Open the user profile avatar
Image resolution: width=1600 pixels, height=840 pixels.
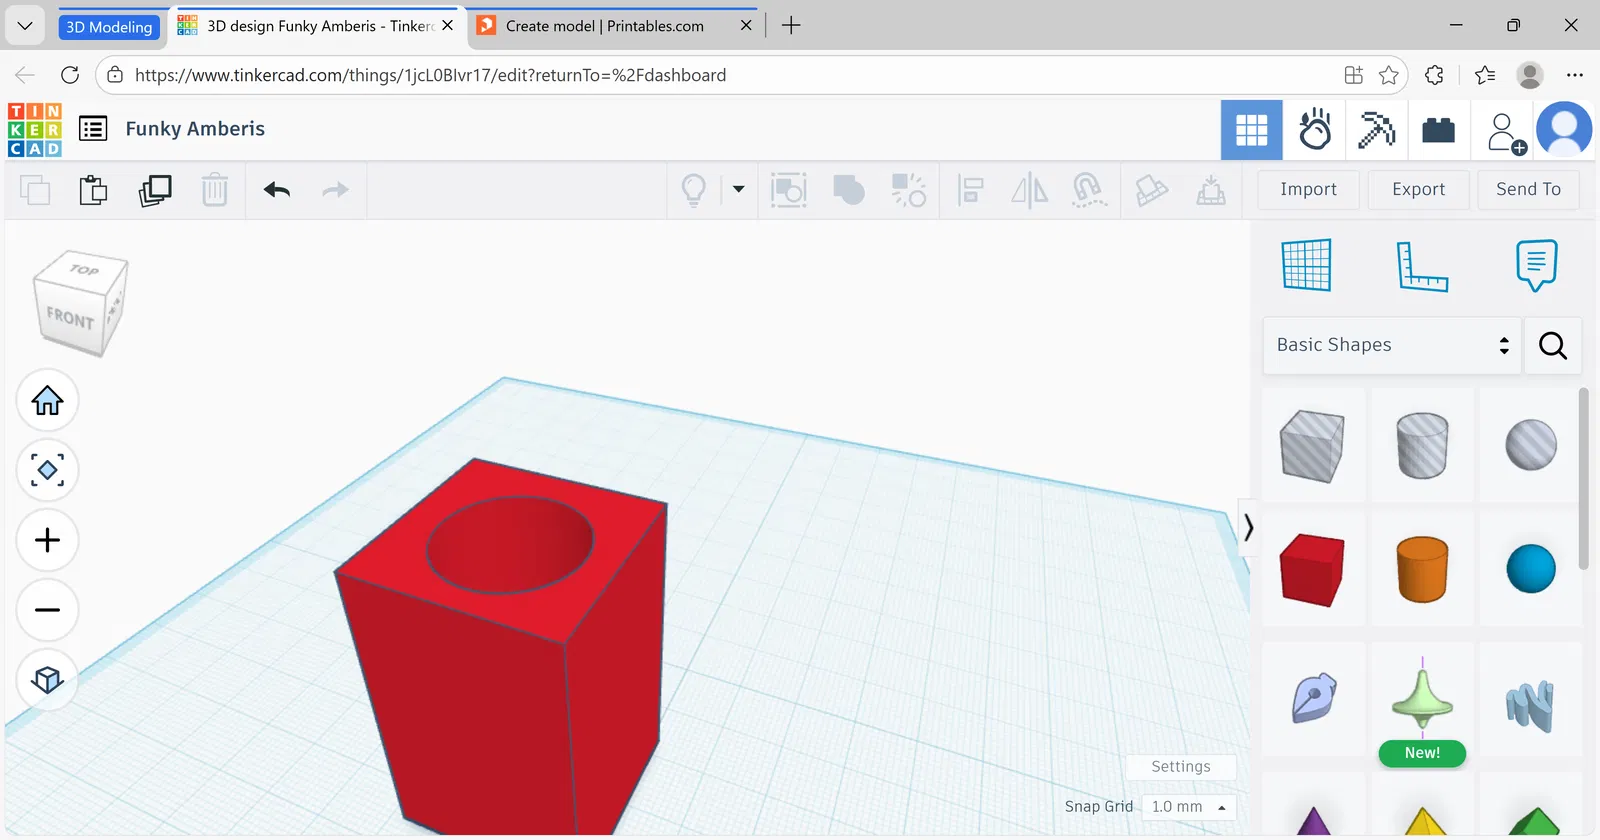[x=1564, y=130]
